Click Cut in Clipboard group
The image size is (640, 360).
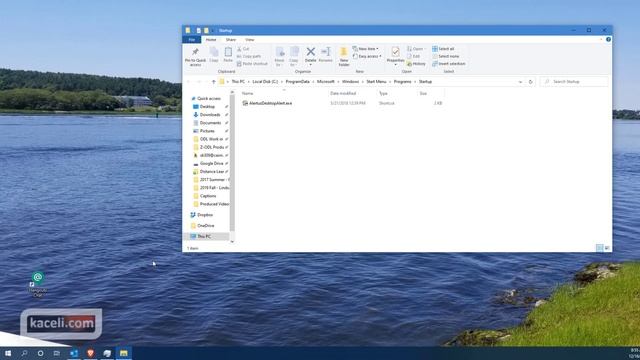tap(243, 49)
